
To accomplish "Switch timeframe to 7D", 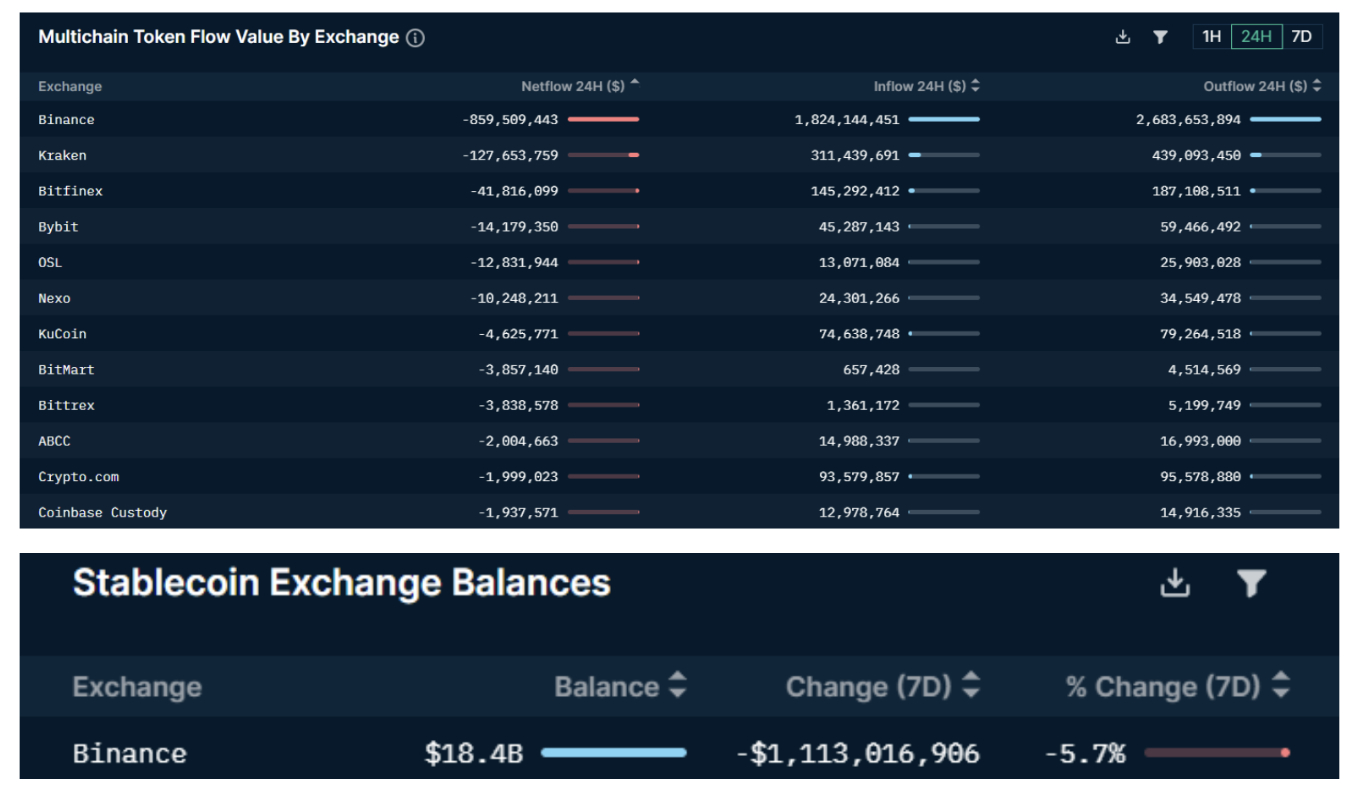I will (x=1301, y=37).
